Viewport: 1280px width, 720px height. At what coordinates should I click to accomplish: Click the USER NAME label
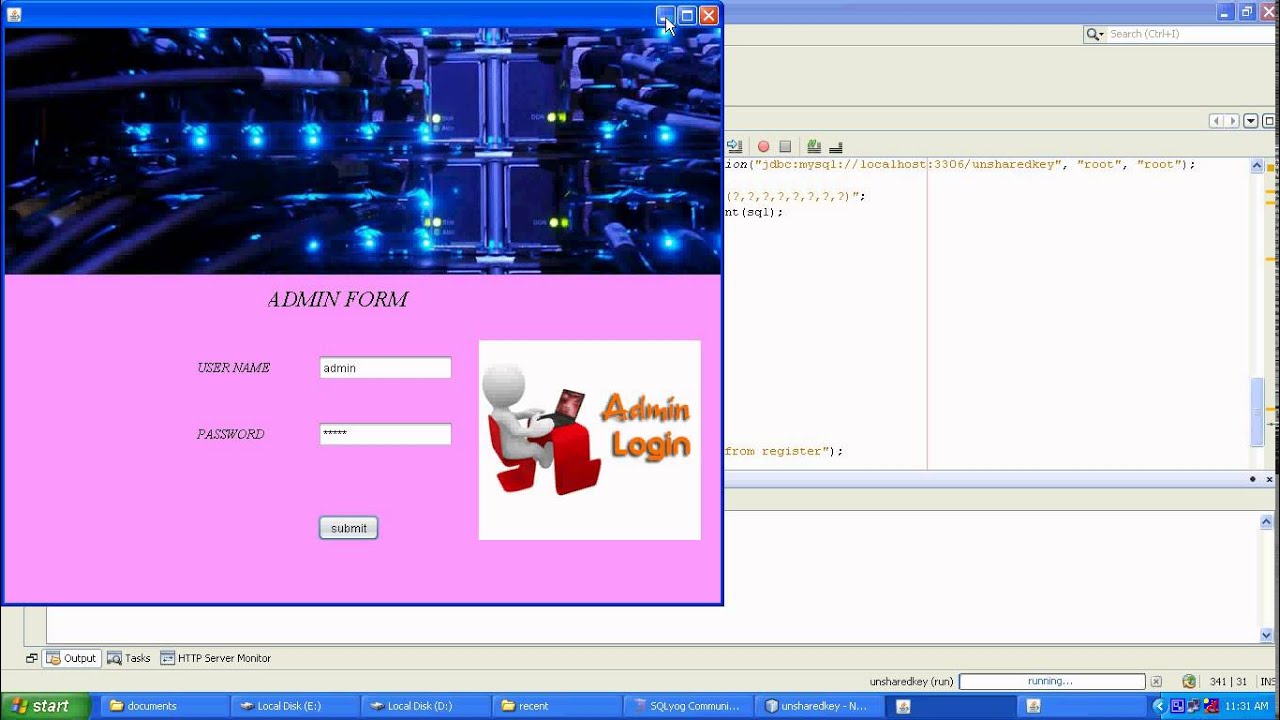coord(233,367)
